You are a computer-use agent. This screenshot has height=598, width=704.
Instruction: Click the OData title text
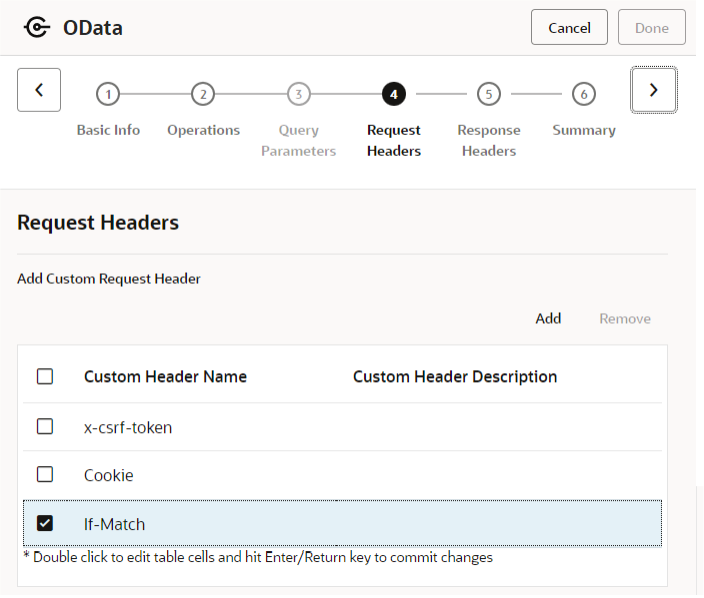point(93,28)
